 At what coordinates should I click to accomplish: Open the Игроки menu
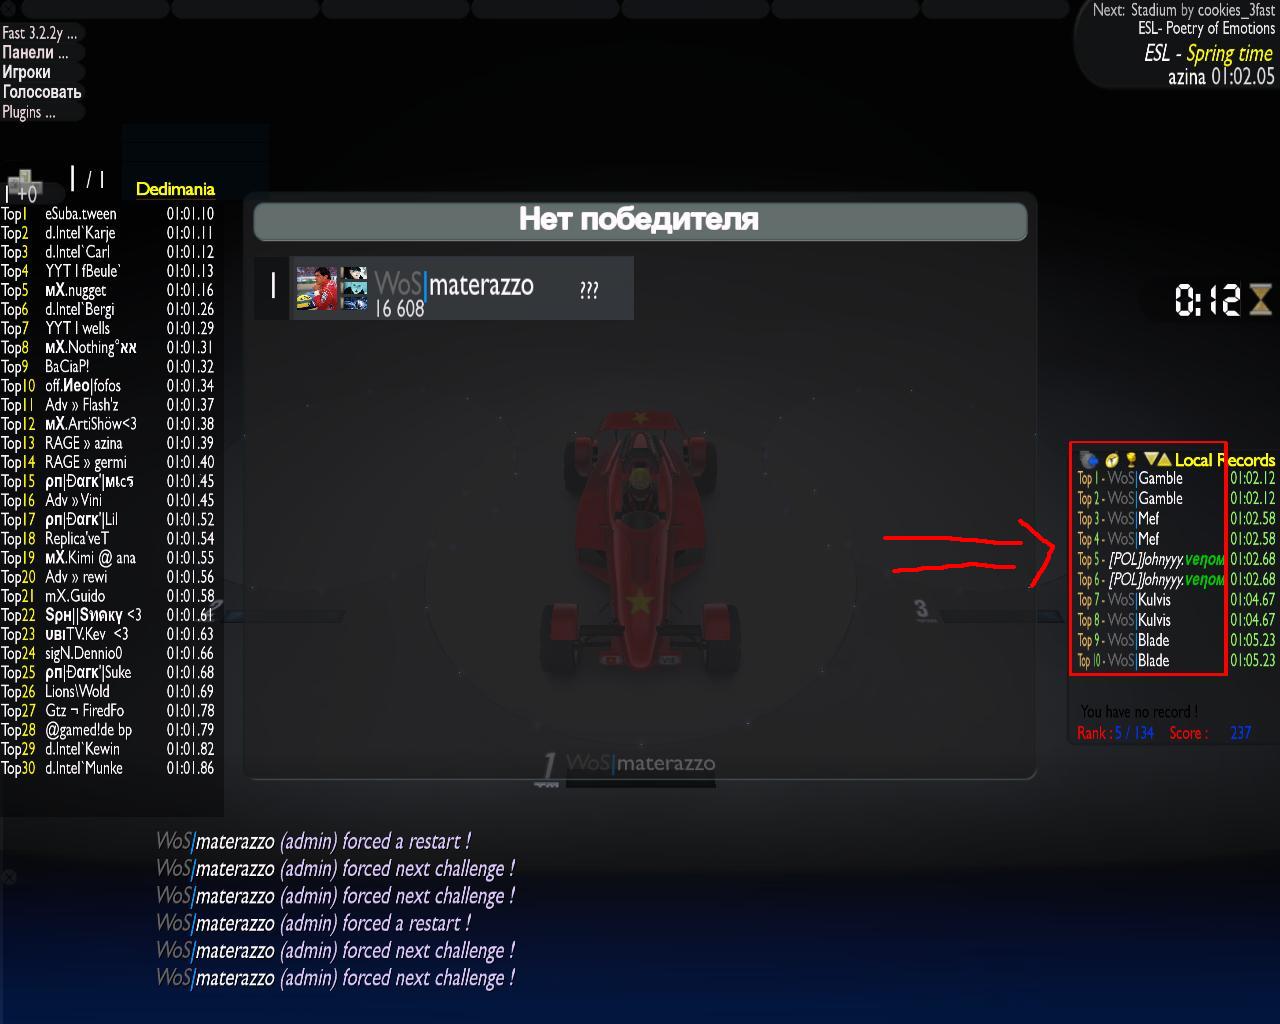[27, 72]
